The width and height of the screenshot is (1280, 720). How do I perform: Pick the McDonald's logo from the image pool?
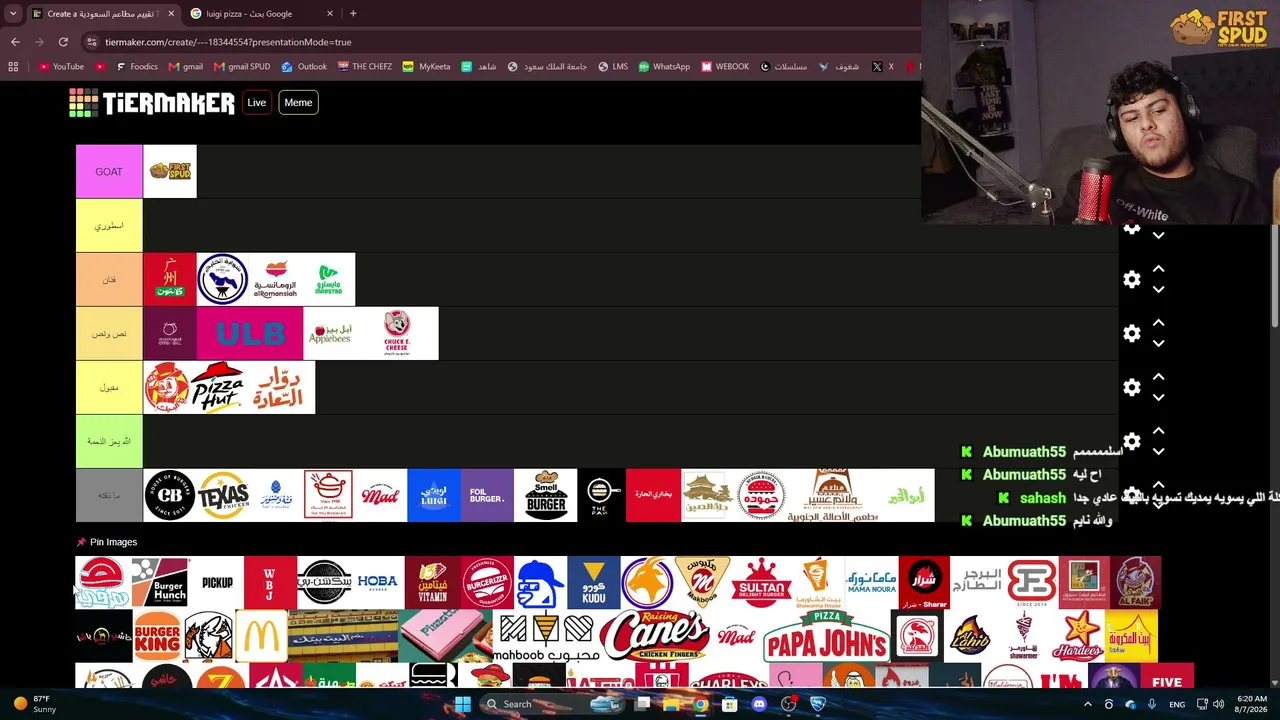click(x=261, y=636)
